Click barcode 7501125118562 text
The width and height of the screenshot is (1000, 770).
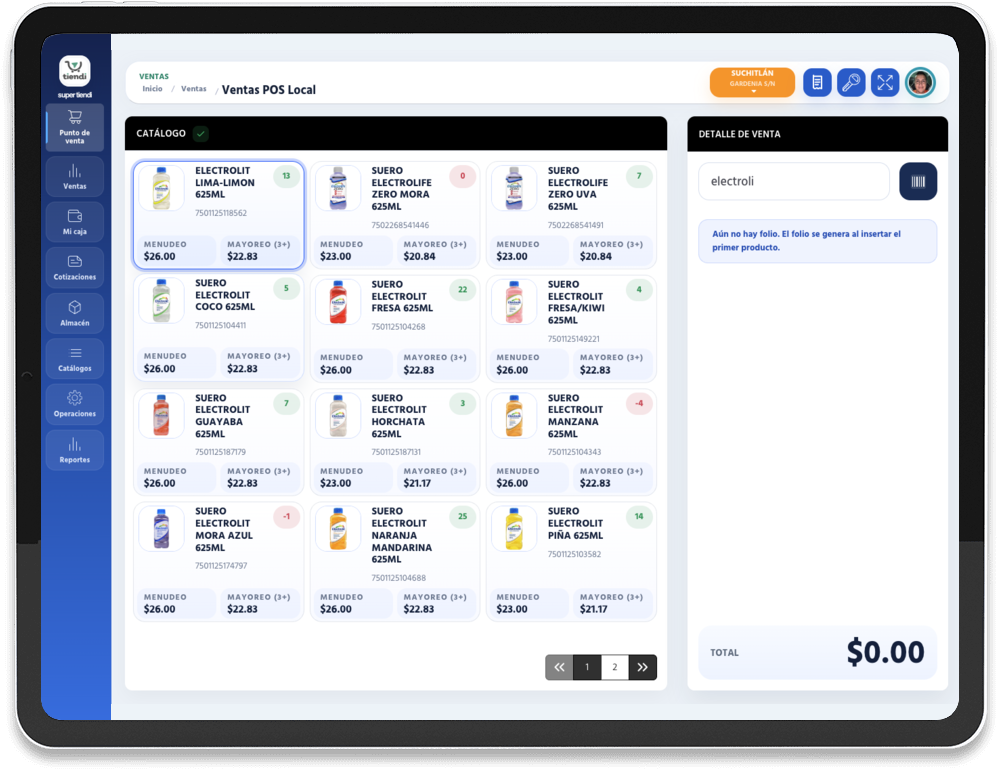[x=221, y=213]
